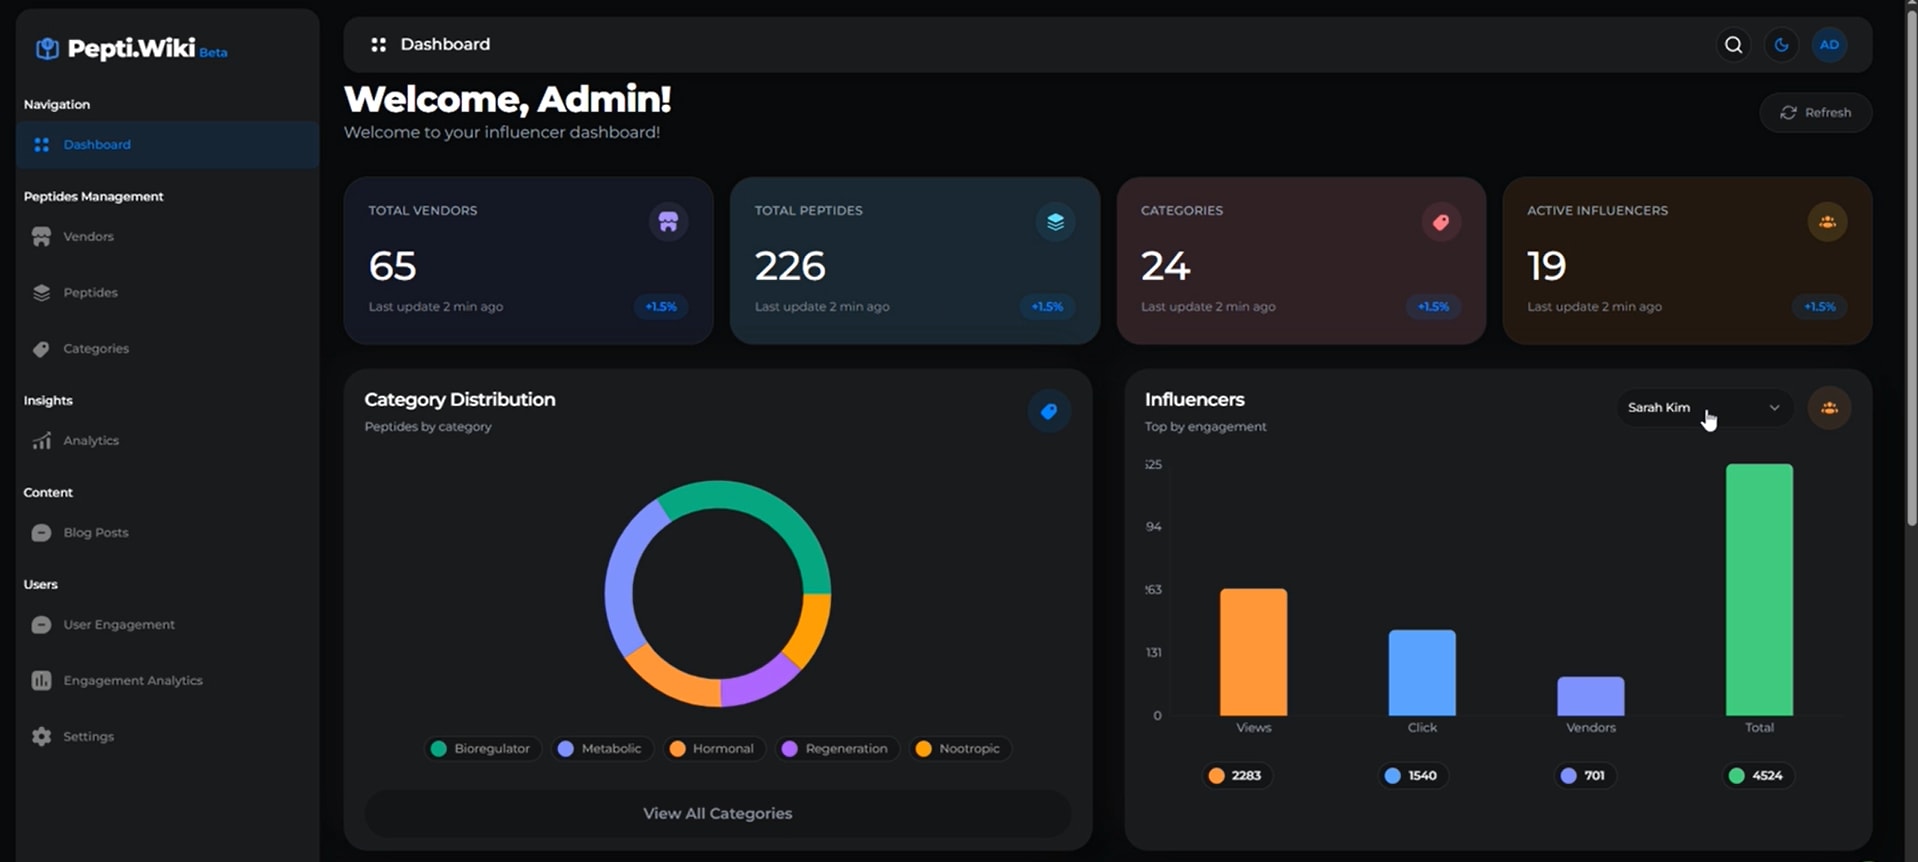Click the Total Peptides layers icon
This screenshot has height=862, width=1918.
coord(1055,222)
